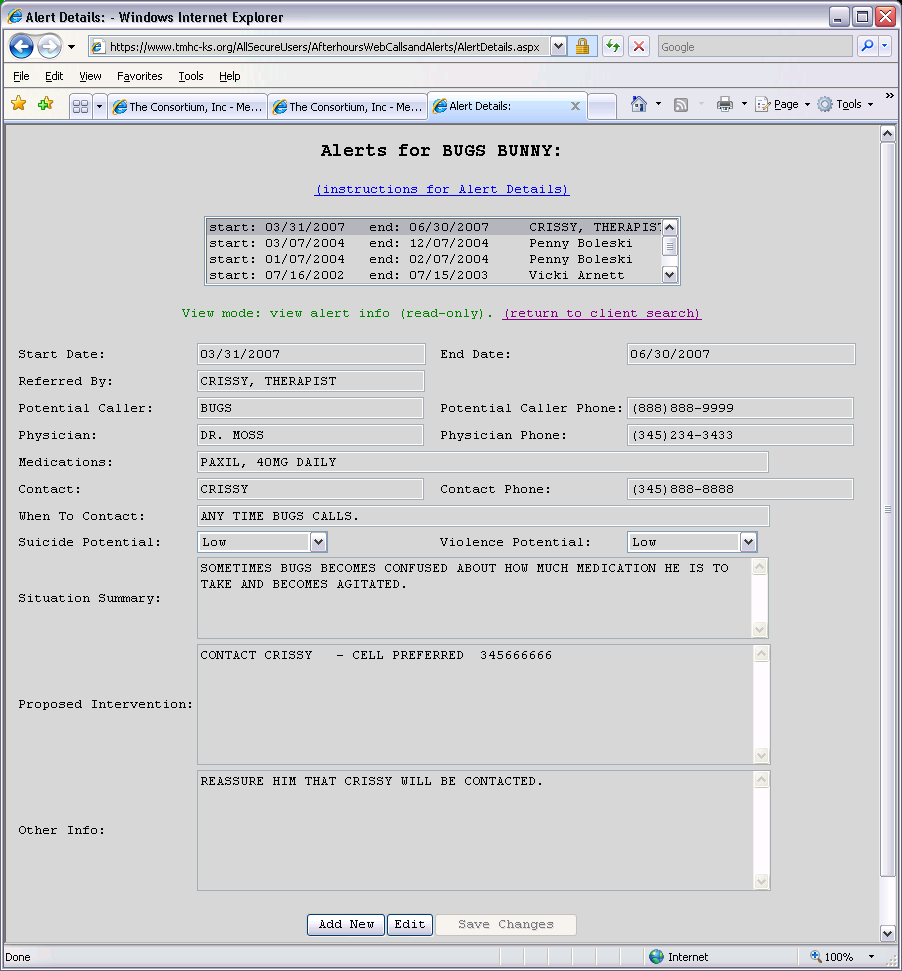This screenshot has width=902, height=971.
Task: Open the Tools gear toolbar menu
Action: tap(845, 104)
